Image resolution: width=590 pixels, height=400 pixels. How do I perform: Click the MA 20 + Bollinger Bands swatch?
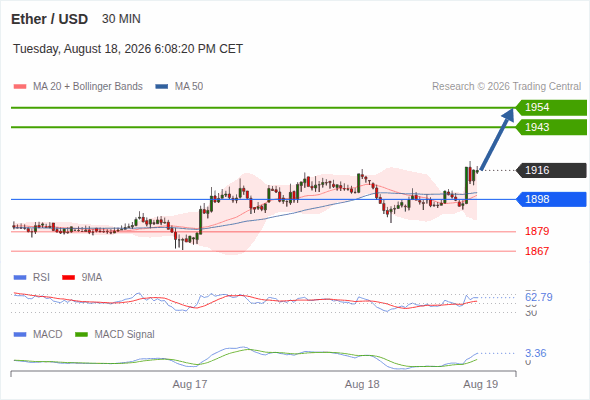coord(20,87)
